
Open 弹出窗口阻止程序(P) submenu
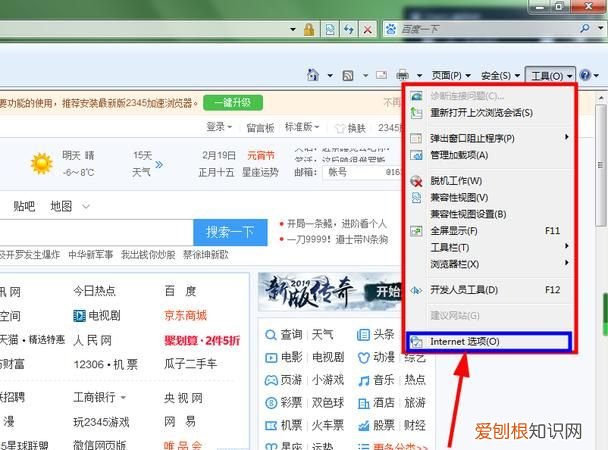(x=490, y=138)
